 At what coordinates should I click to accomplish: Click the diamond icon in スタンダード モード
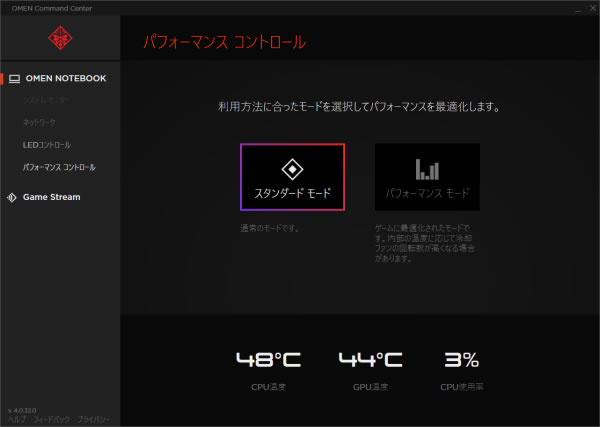[292, 169]
